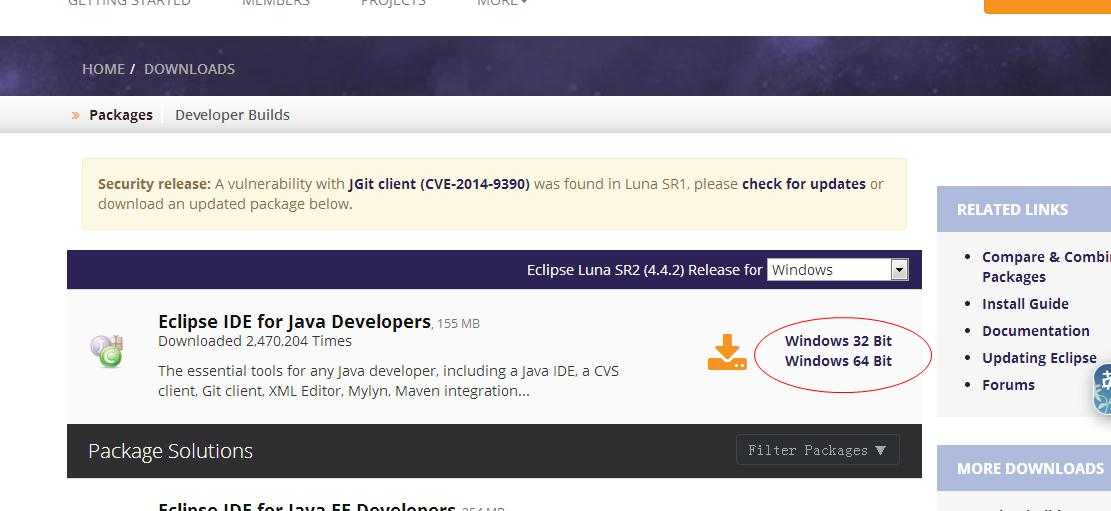The height and width of the screenshot is (511, 1111).
Task: Open the Compare & Combine Packages link
Action: click(x=1047, y=266)
